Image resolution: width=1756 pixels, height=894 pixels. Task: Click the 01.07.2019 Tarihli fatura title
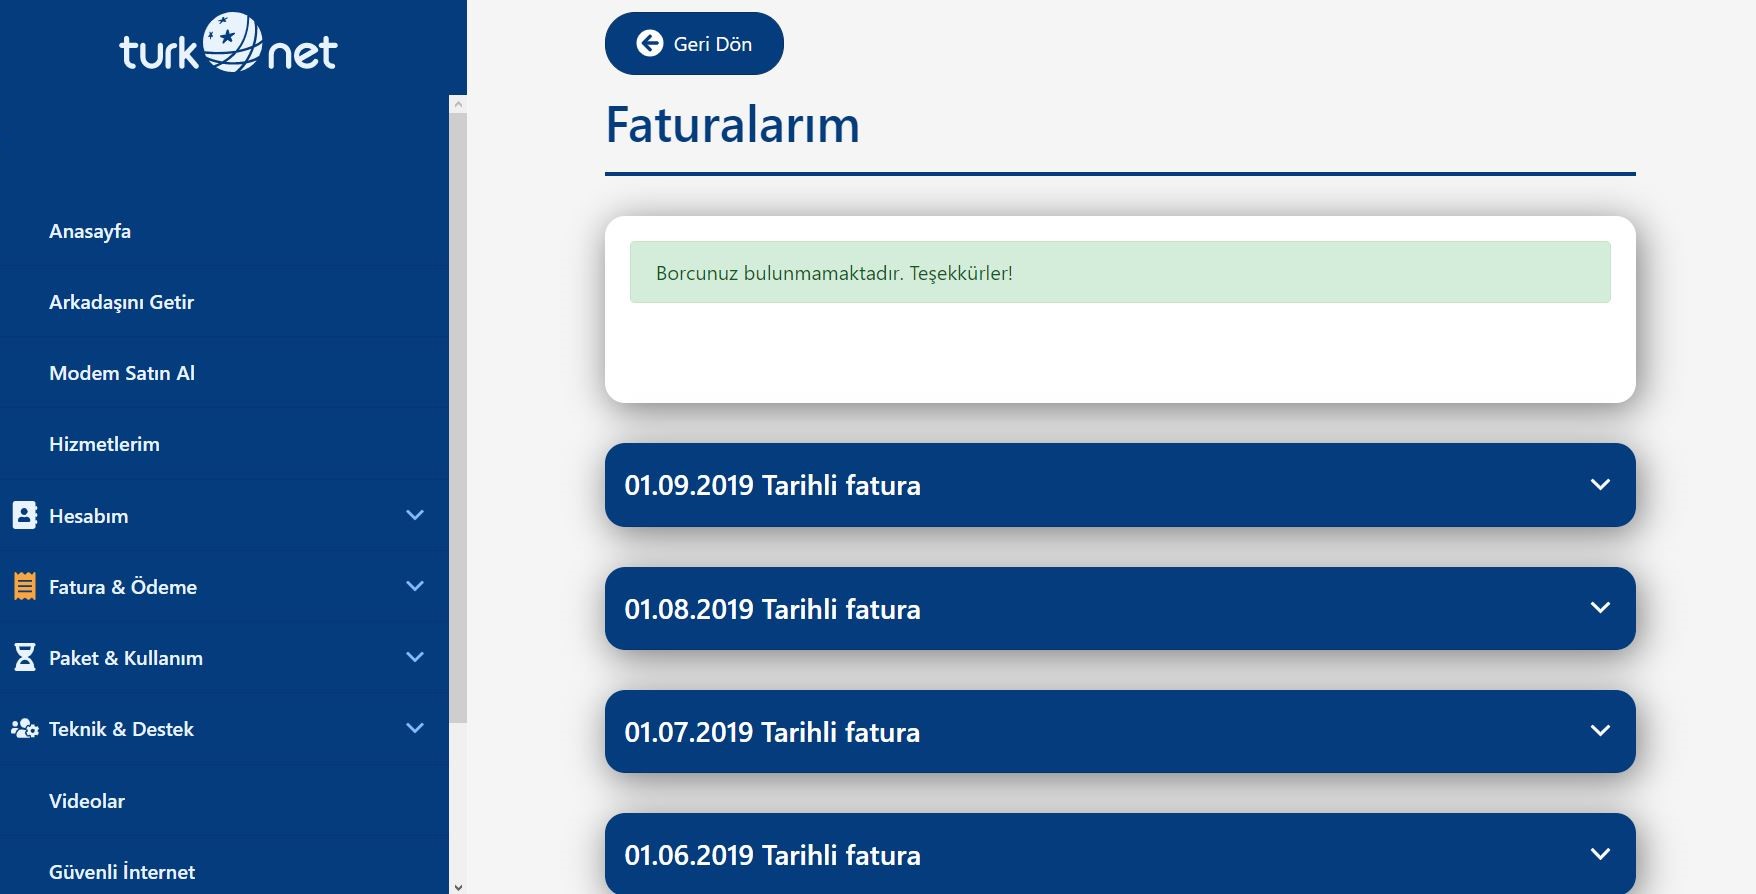pyautogui.click(x=772, y=732)
